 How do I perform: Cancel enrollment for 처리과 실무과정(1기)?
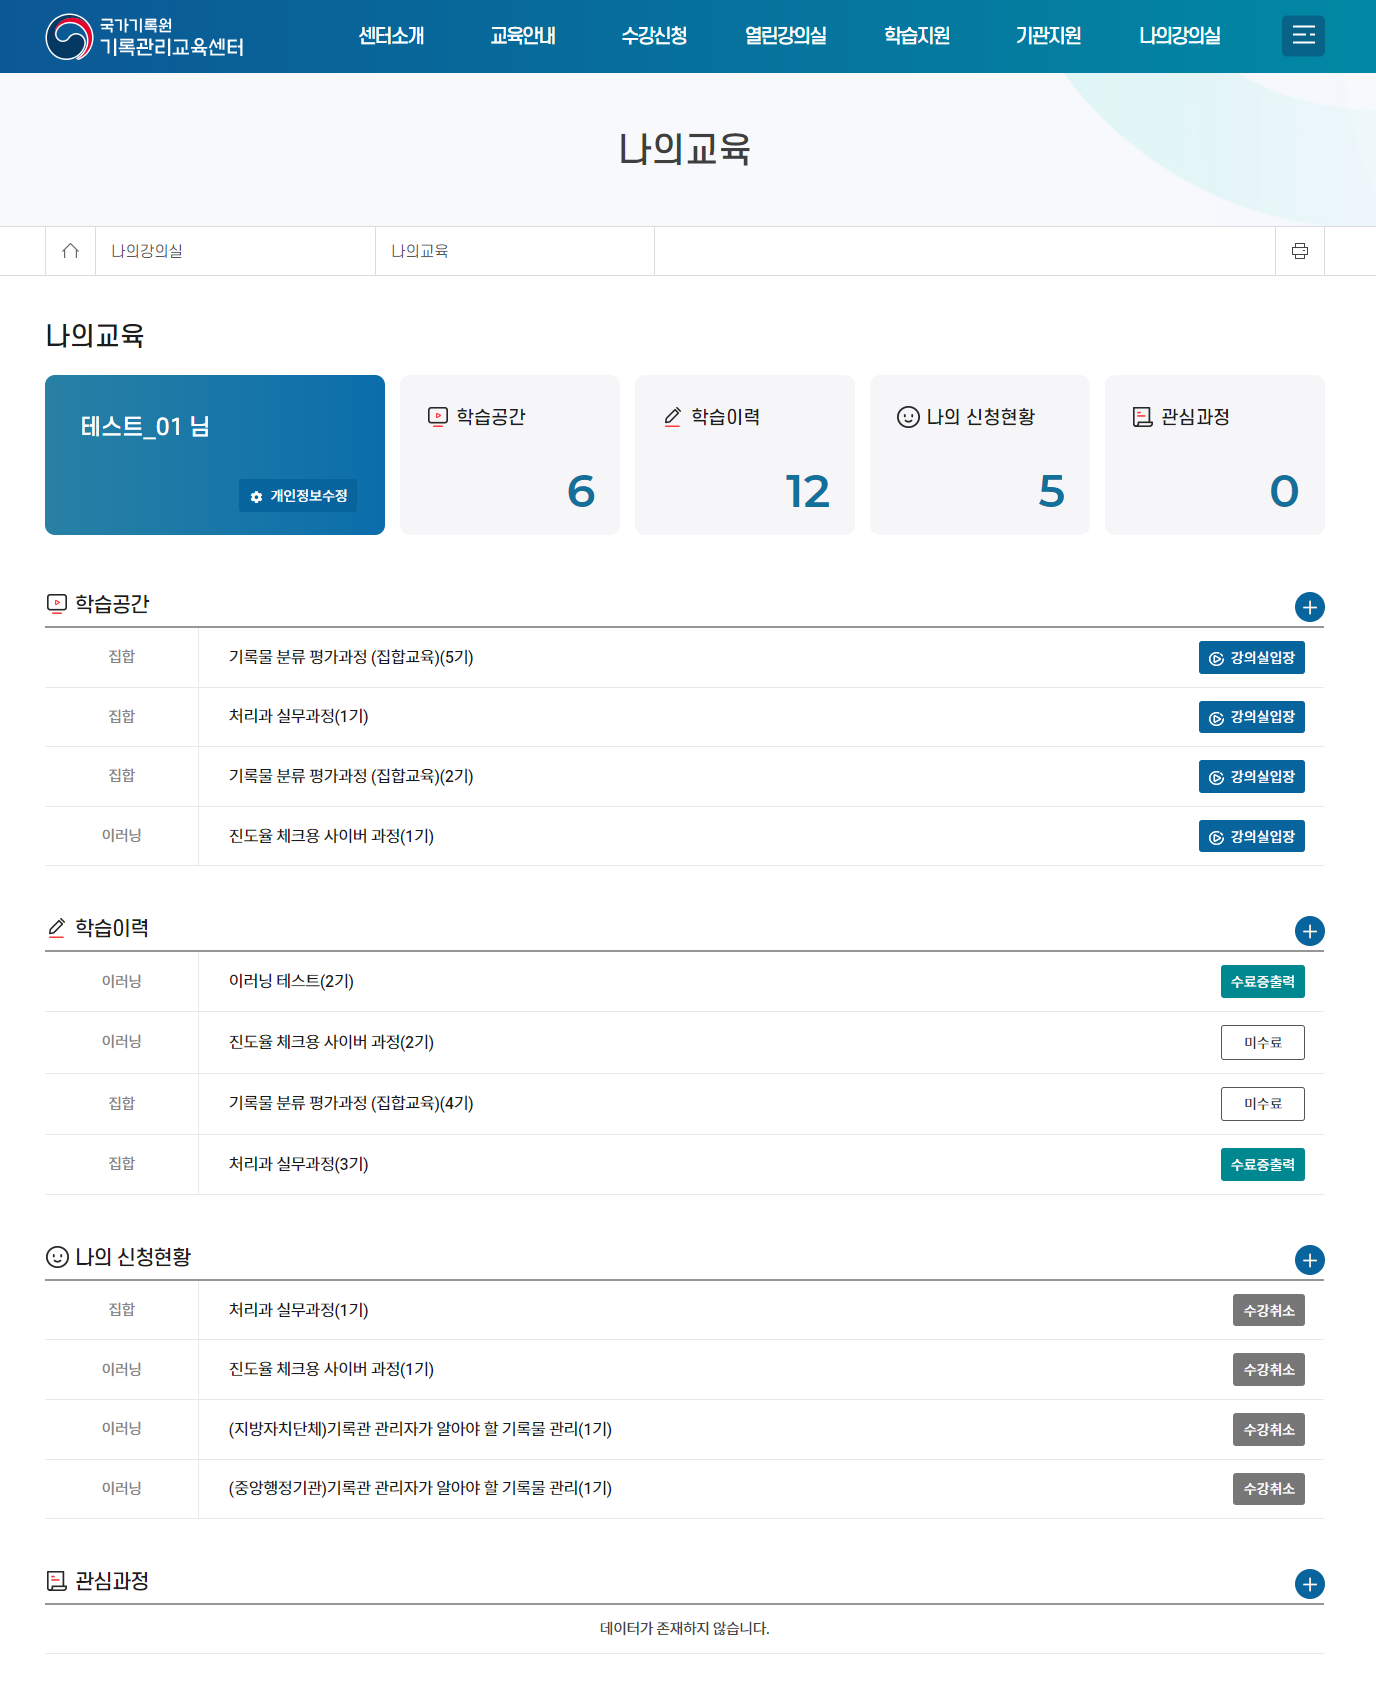1269,1311
